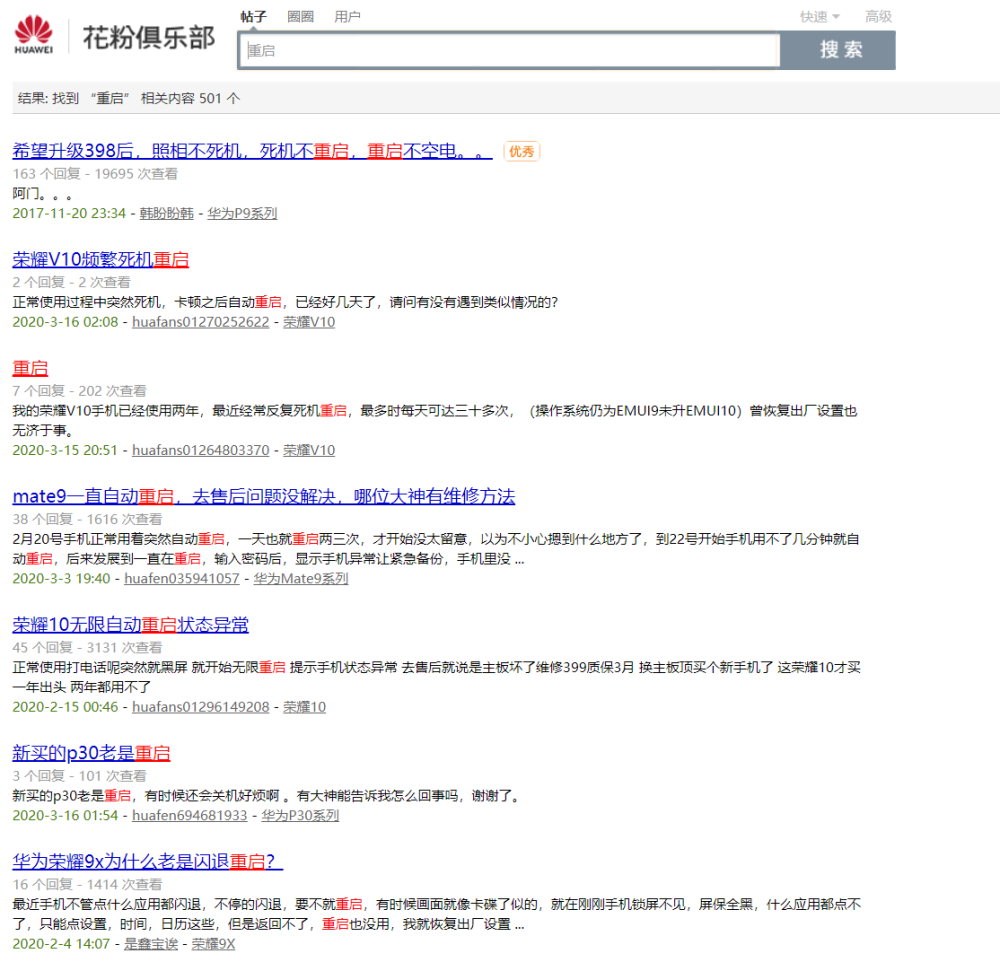Viewport: 1000px width, 971px height.
Task: Click the result count text 相关内容 501 个
Action: tap(190, 98)
